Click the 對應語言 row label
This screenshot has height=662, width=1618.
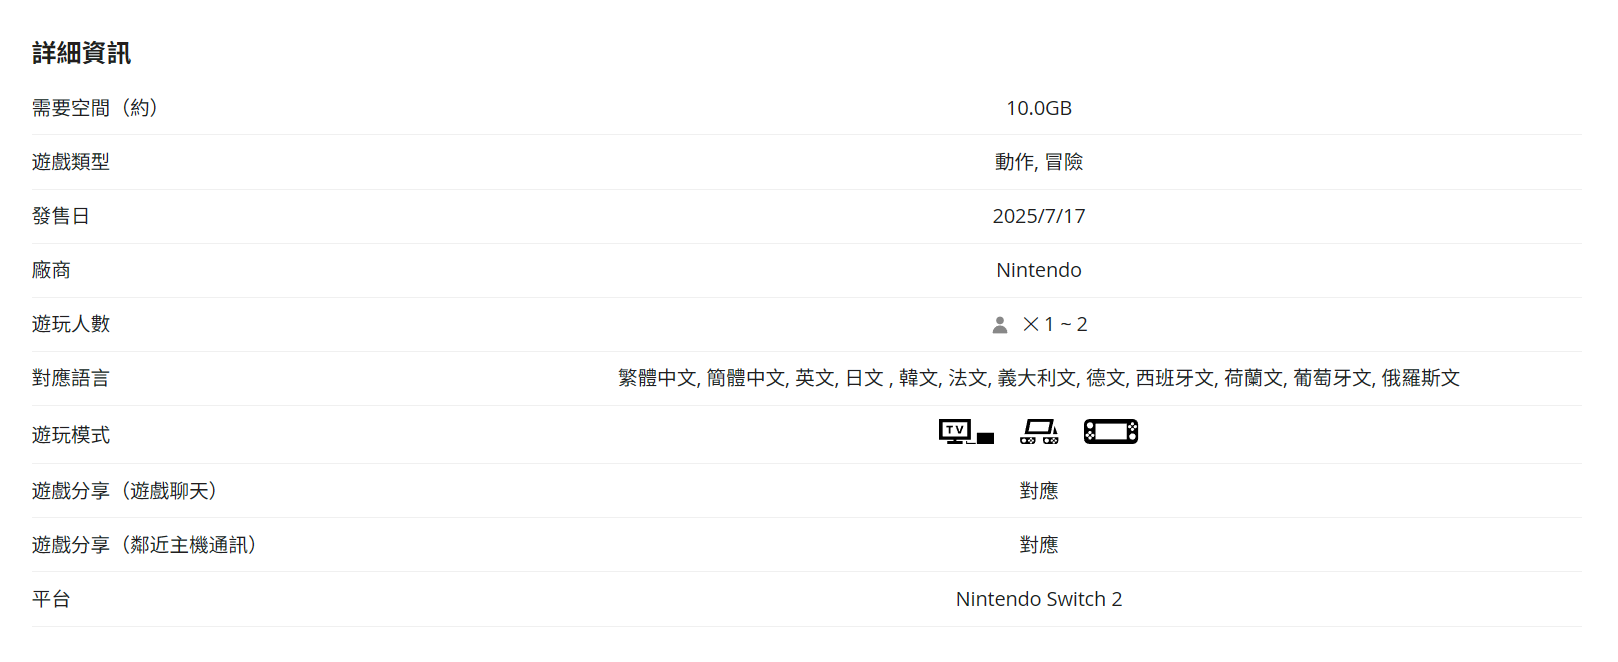[x=71, y=378]
